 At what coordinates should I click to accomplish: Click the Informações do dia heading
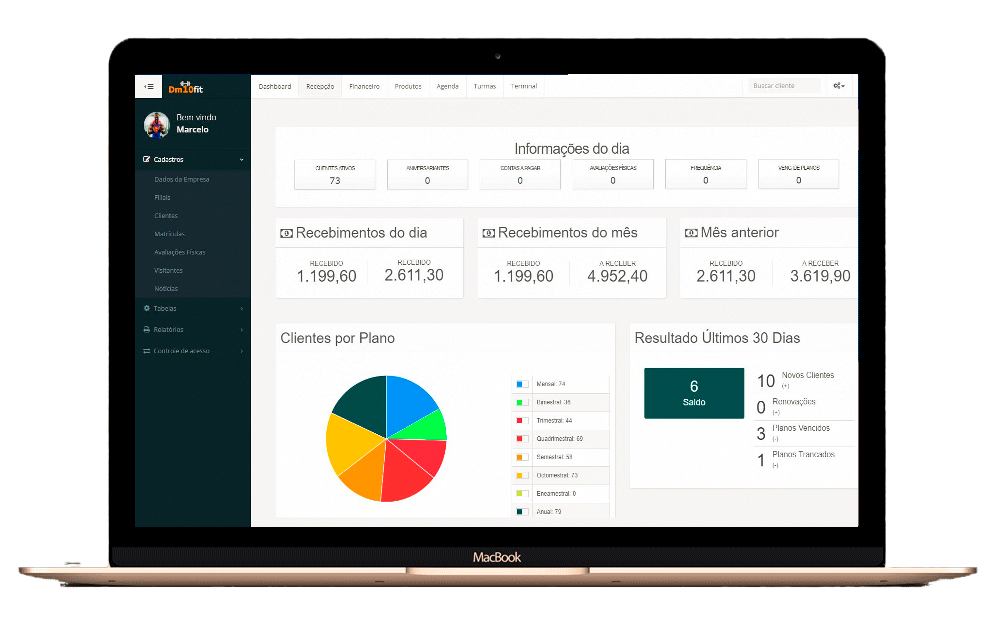point(572,149)
